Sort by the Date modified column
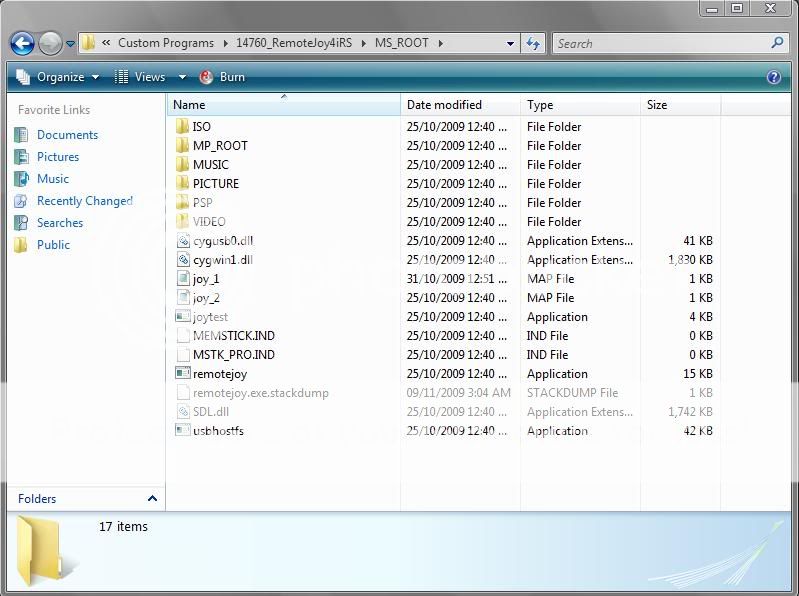Screen dimensions: 799x596 click(x=444, y=105)
